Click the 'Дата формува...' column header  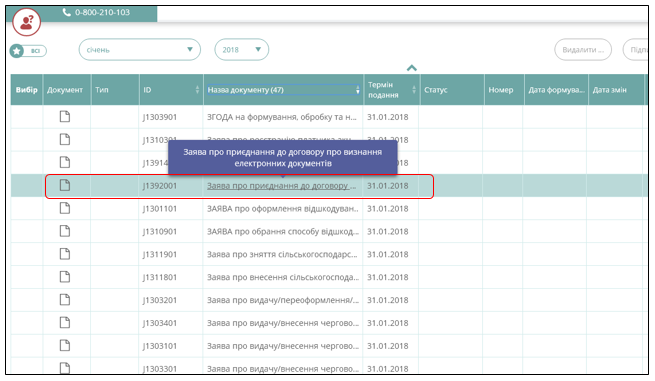click(556, 90)
